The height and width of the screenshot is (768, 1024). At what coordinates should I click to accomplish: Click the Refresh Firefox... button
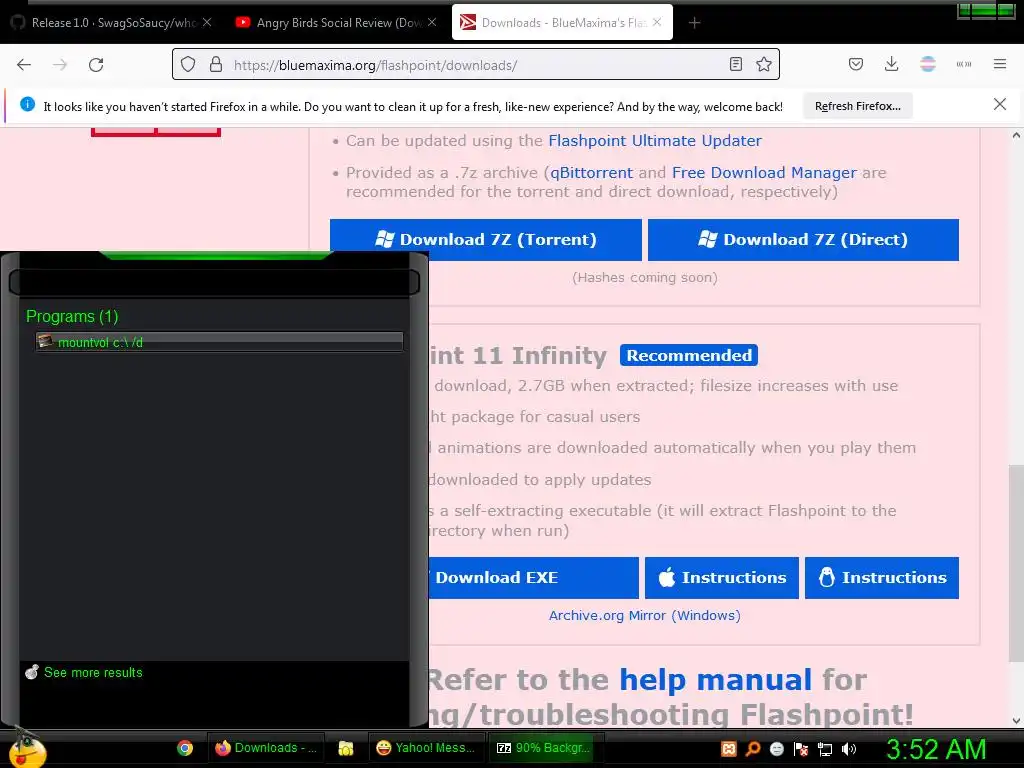tap(857, 106)
